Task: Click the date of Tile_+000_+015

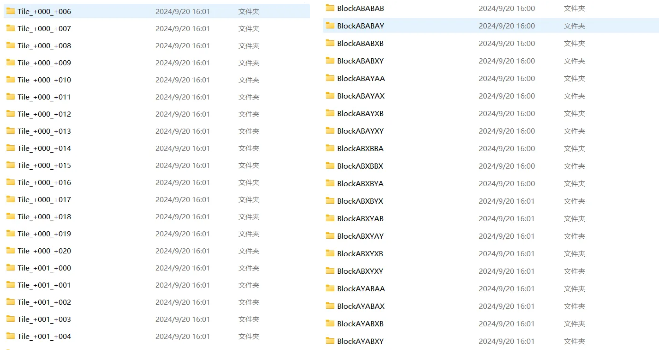Action: tap(182, 166)
